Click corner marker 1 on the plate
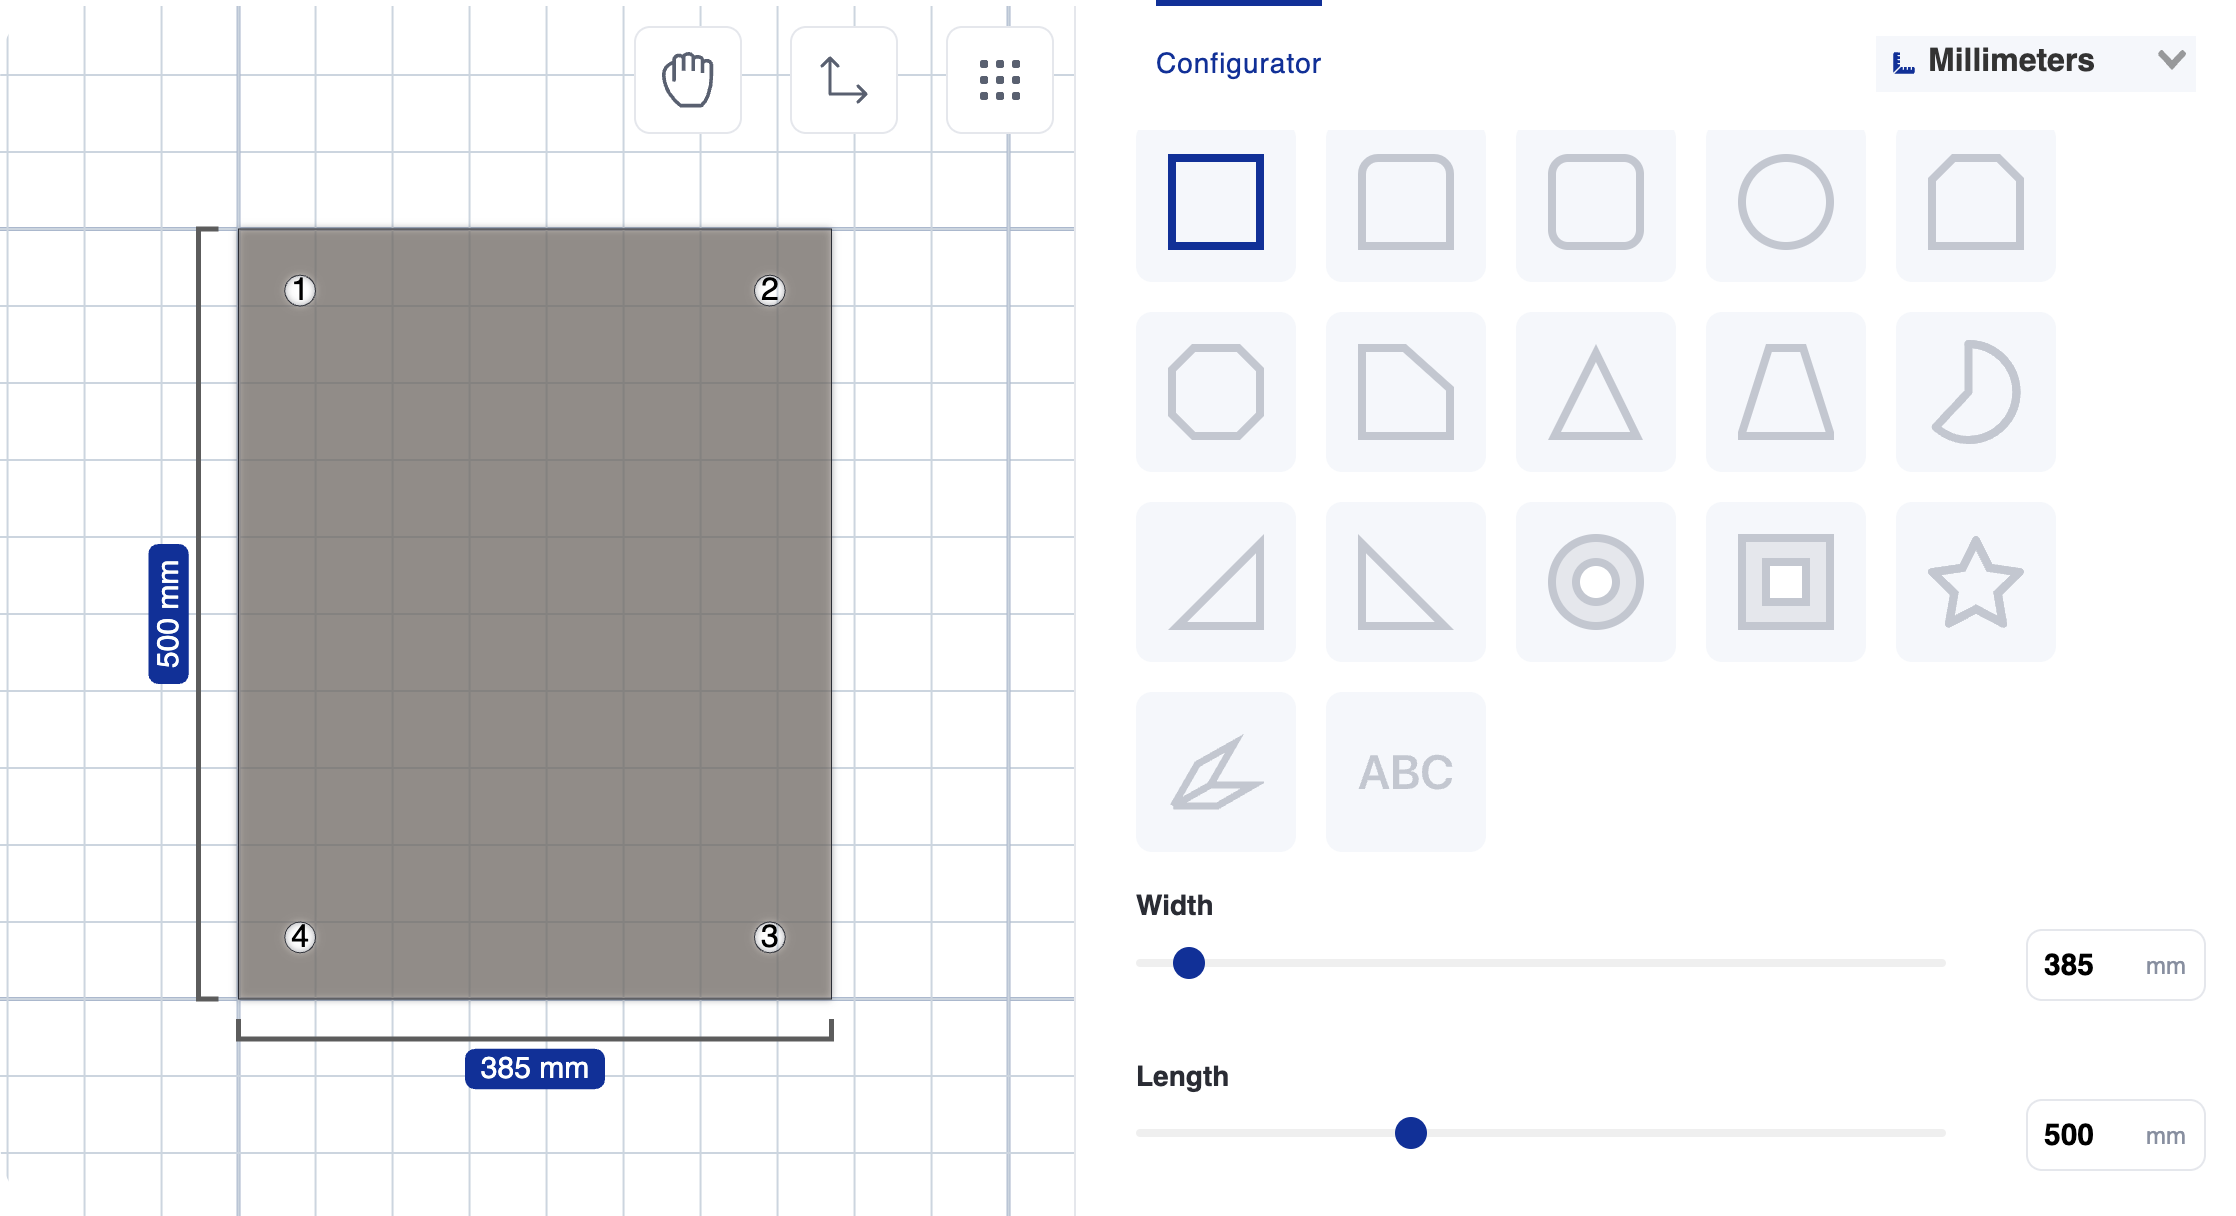The image size is (2236, 1216). point(300,290)
